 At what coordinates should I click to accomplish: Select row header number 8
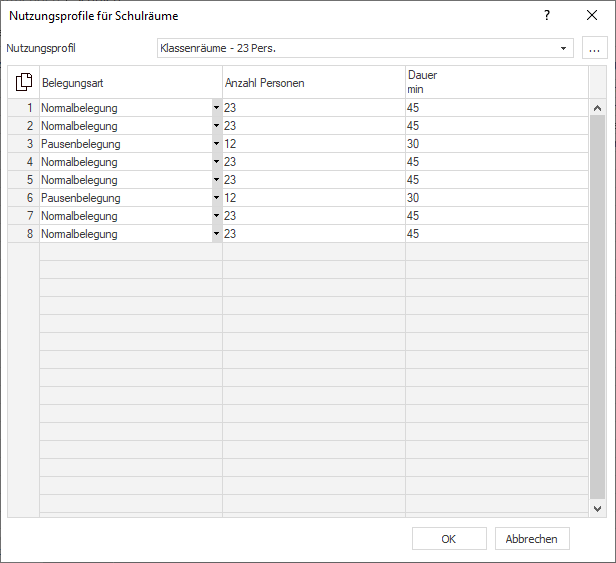(x=24, y=234)
